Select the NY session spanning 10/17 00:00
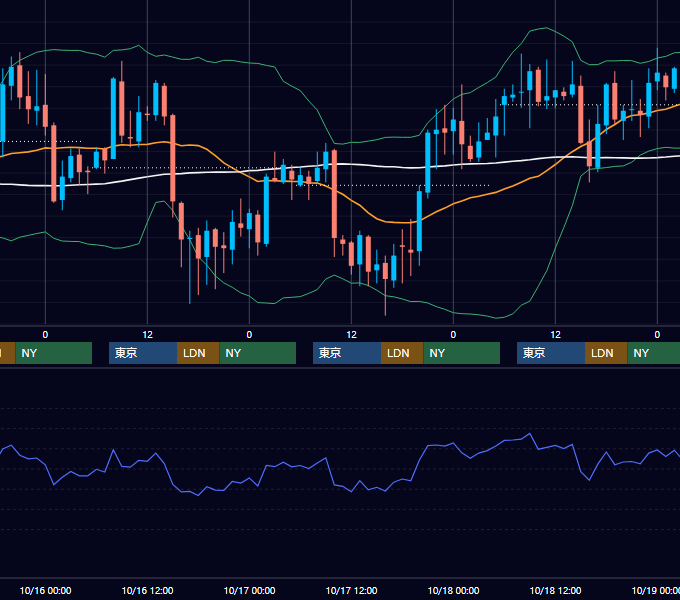Viewport: 680px width, 600px height. point(258,353)
